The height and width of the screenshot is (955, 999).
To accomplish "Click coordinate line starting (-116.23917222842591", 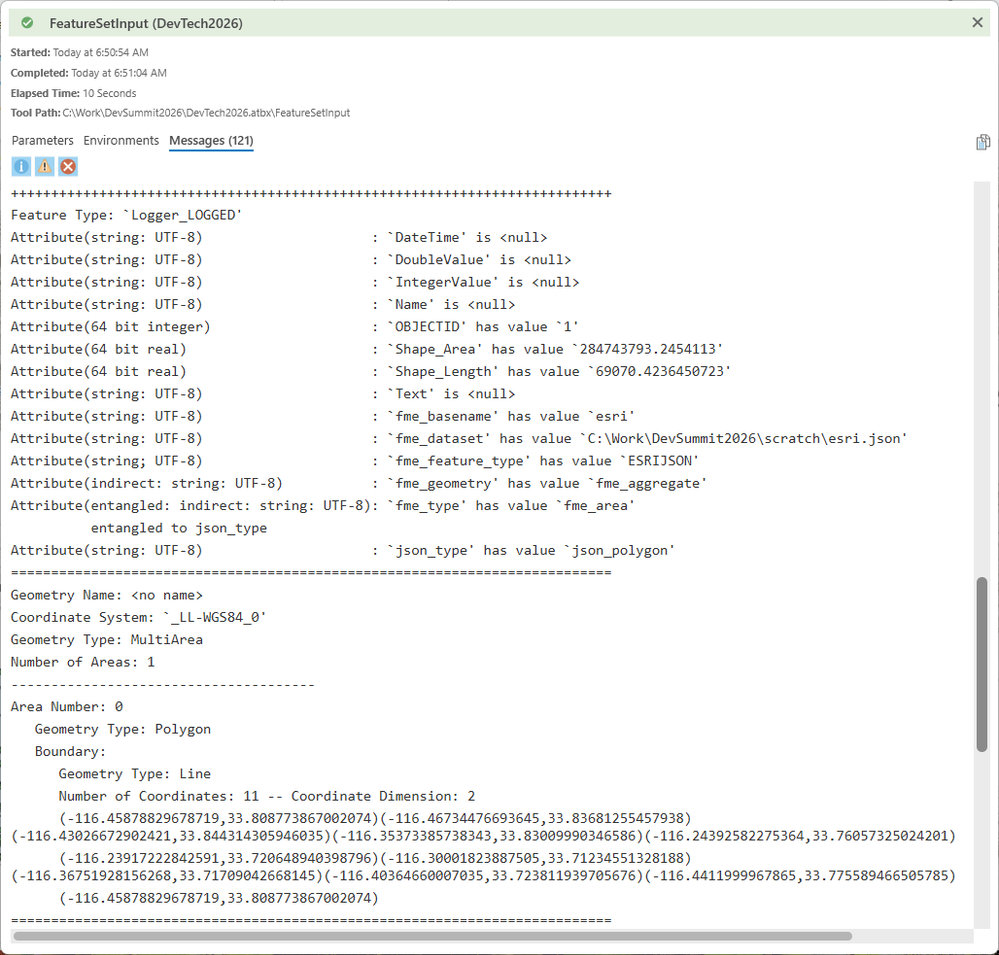I will pyautogui.click(x=375, y=858).
